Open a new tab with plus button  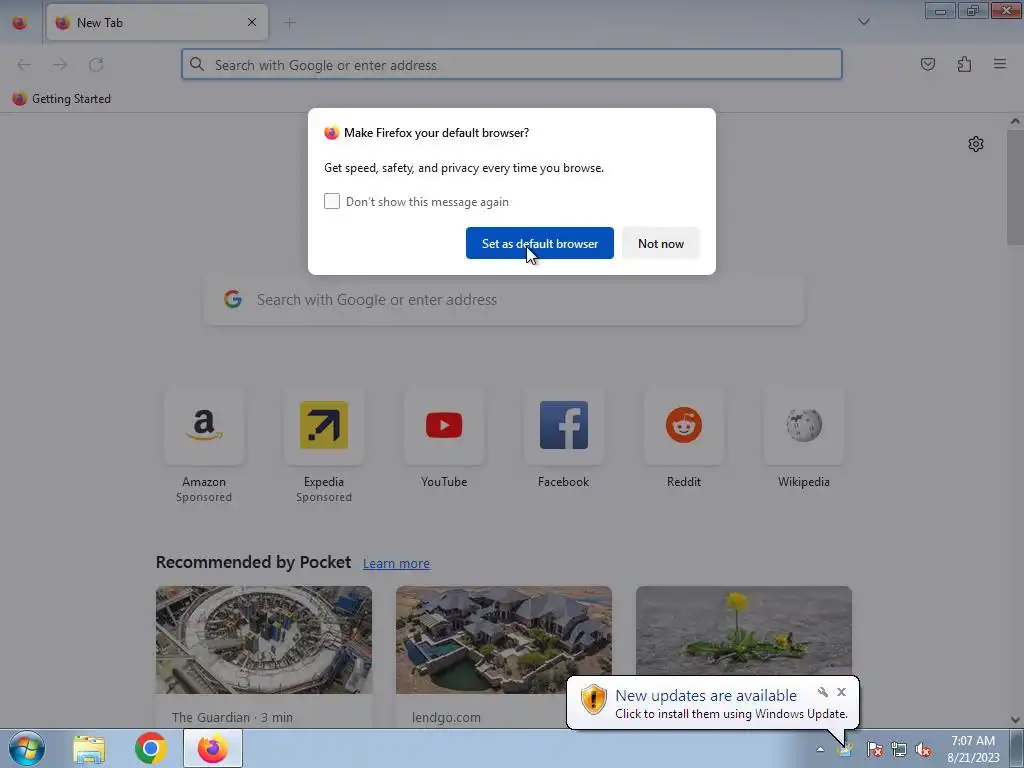click(x=290, y=23)
